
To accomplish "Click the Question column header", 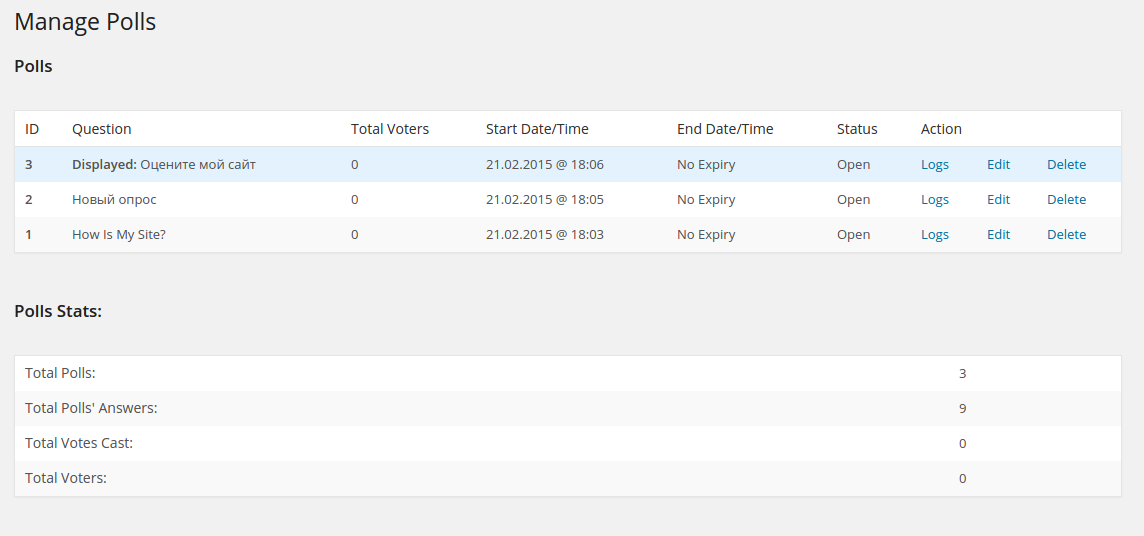I will coord(101,129).
